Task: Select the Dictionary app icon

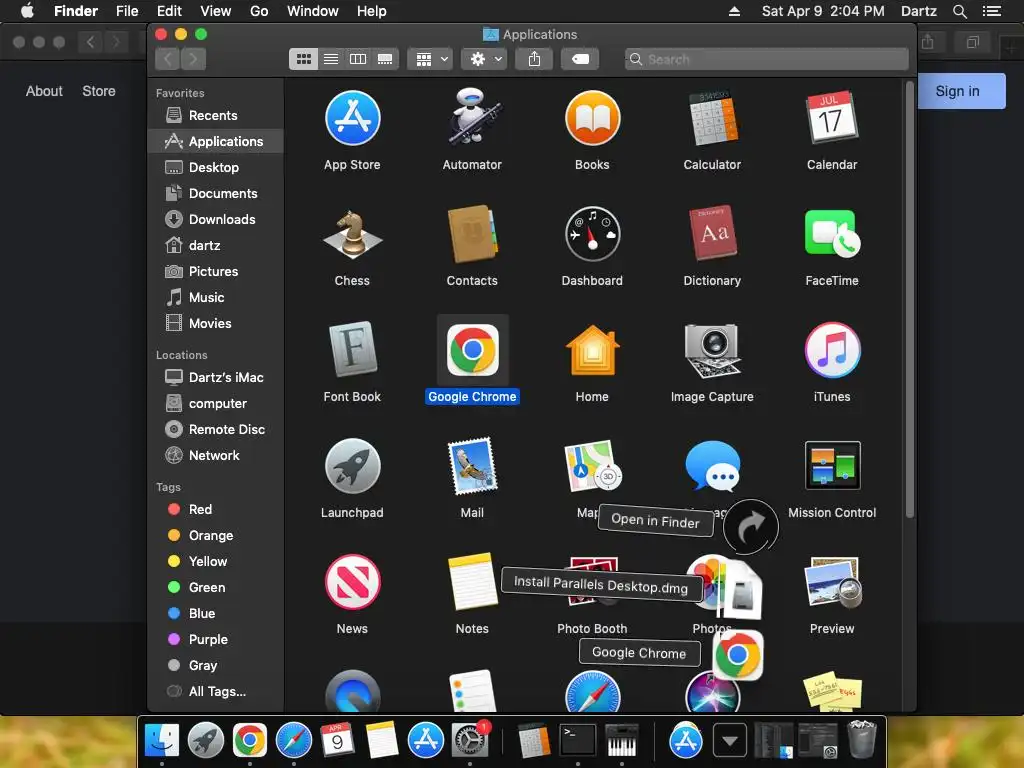Action: click(712, 234)
